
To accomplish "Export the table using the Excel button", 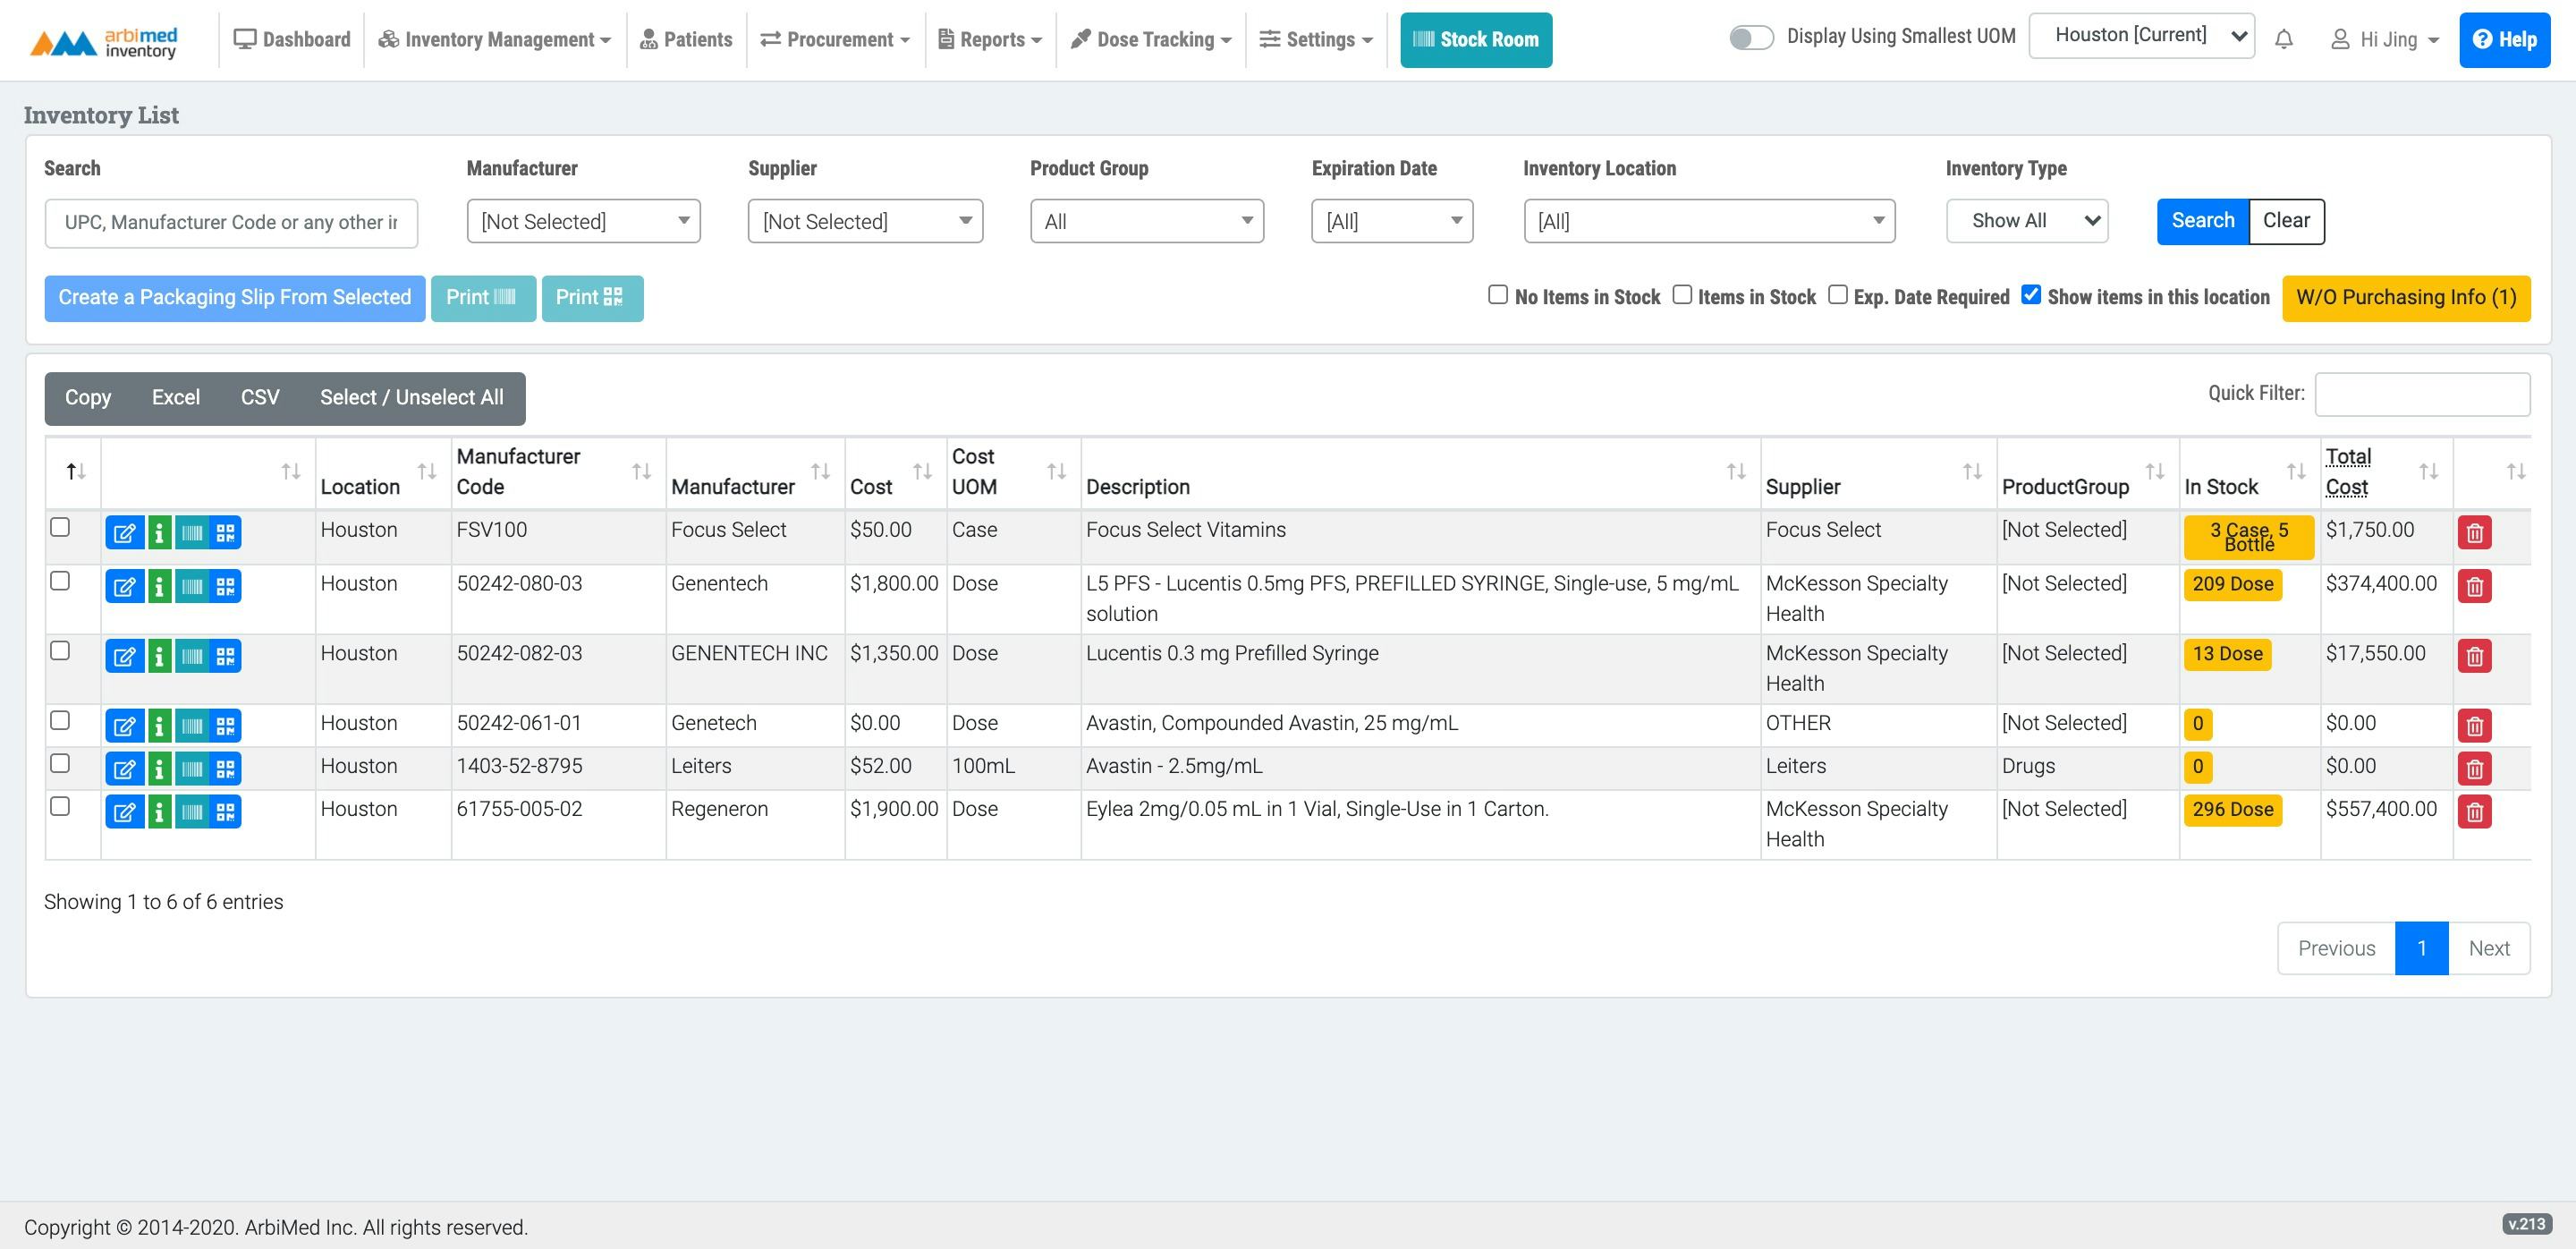I will tap(175, 397).
